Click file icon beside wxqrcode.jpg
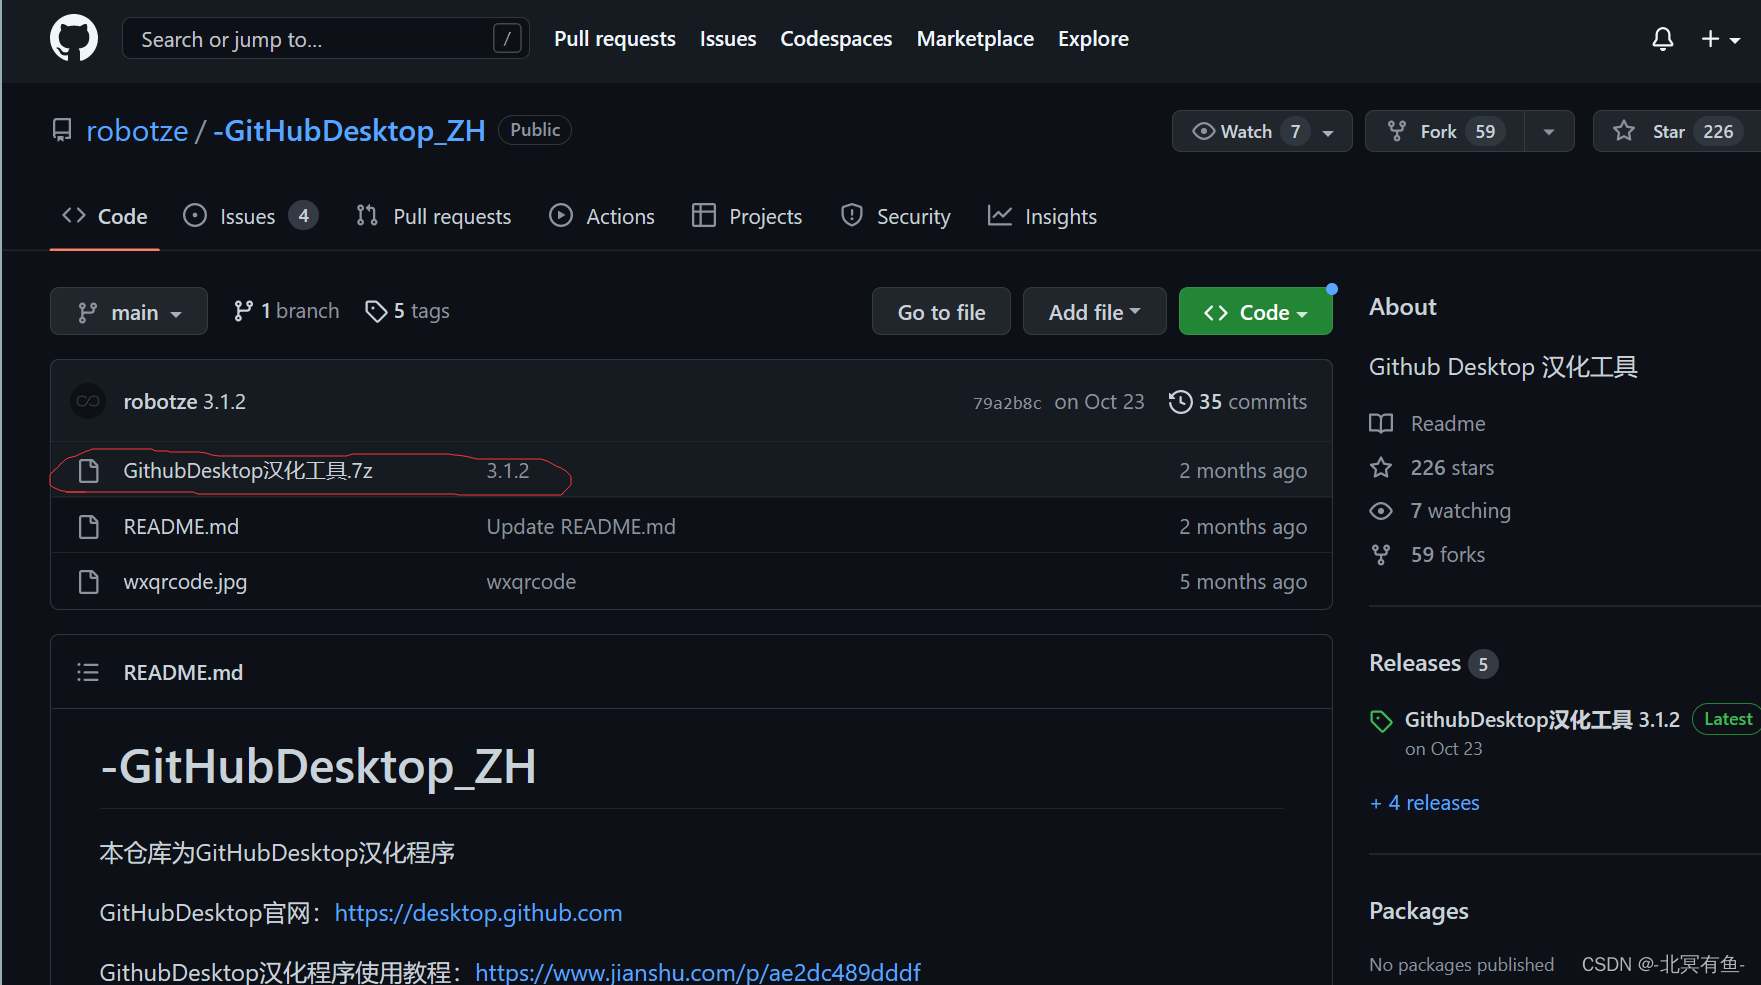 (89, 582)
